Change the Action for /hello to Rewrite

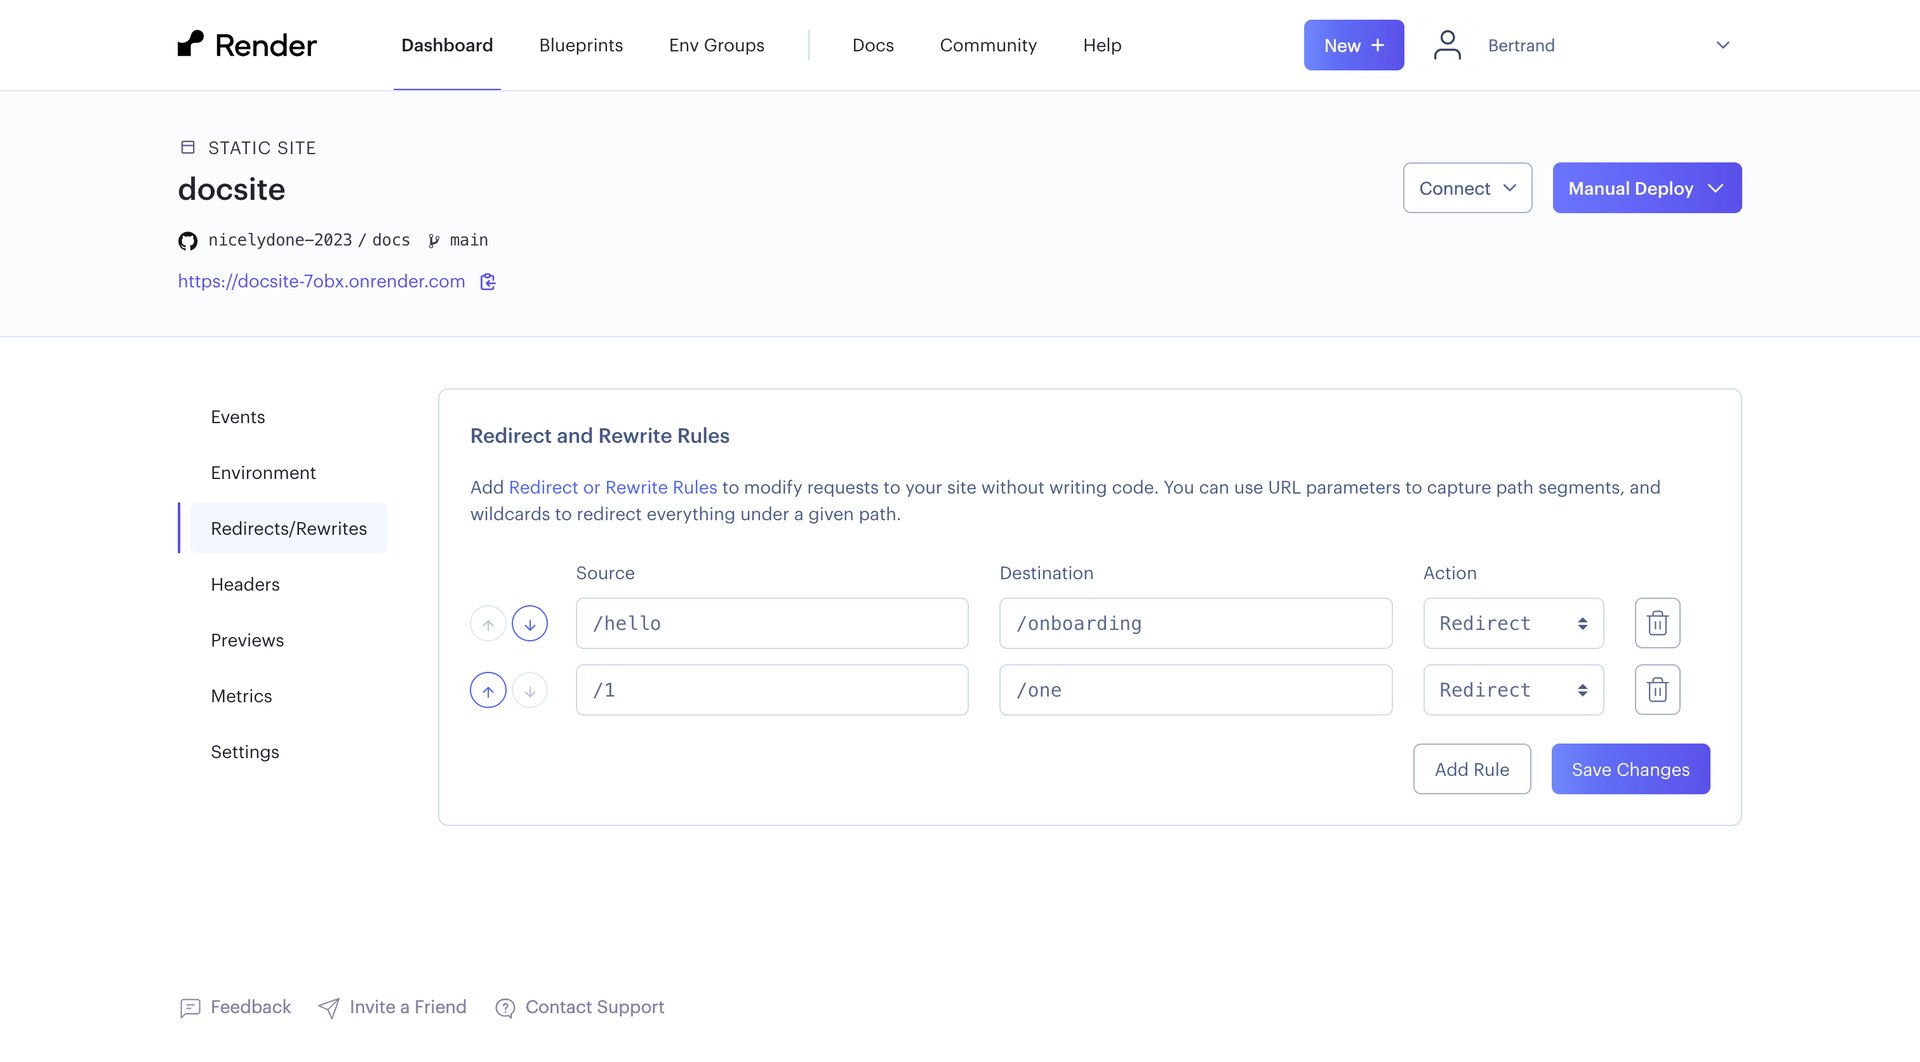click(x=1512, y=623)
